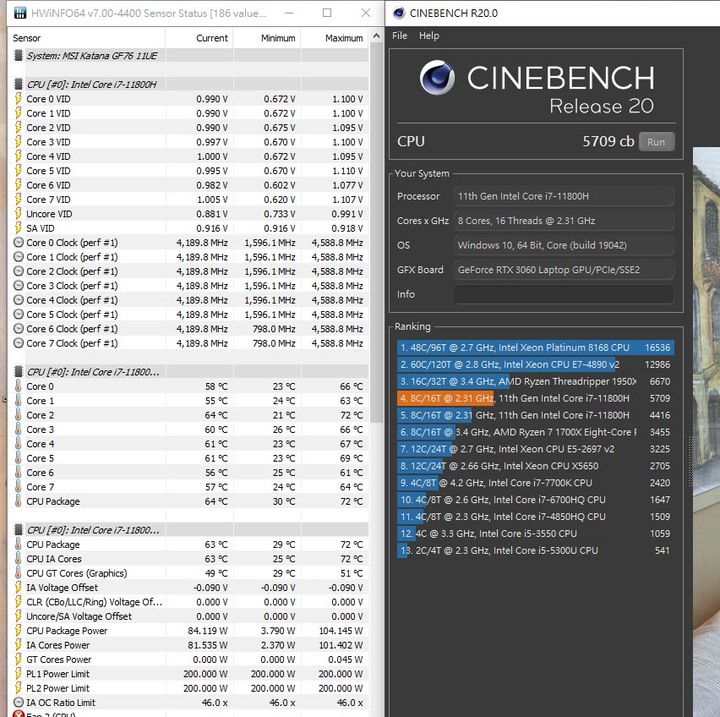720x717 pixels.
Task: Click the thermometer icon beside Core 2
Action: tap(17, 415)
